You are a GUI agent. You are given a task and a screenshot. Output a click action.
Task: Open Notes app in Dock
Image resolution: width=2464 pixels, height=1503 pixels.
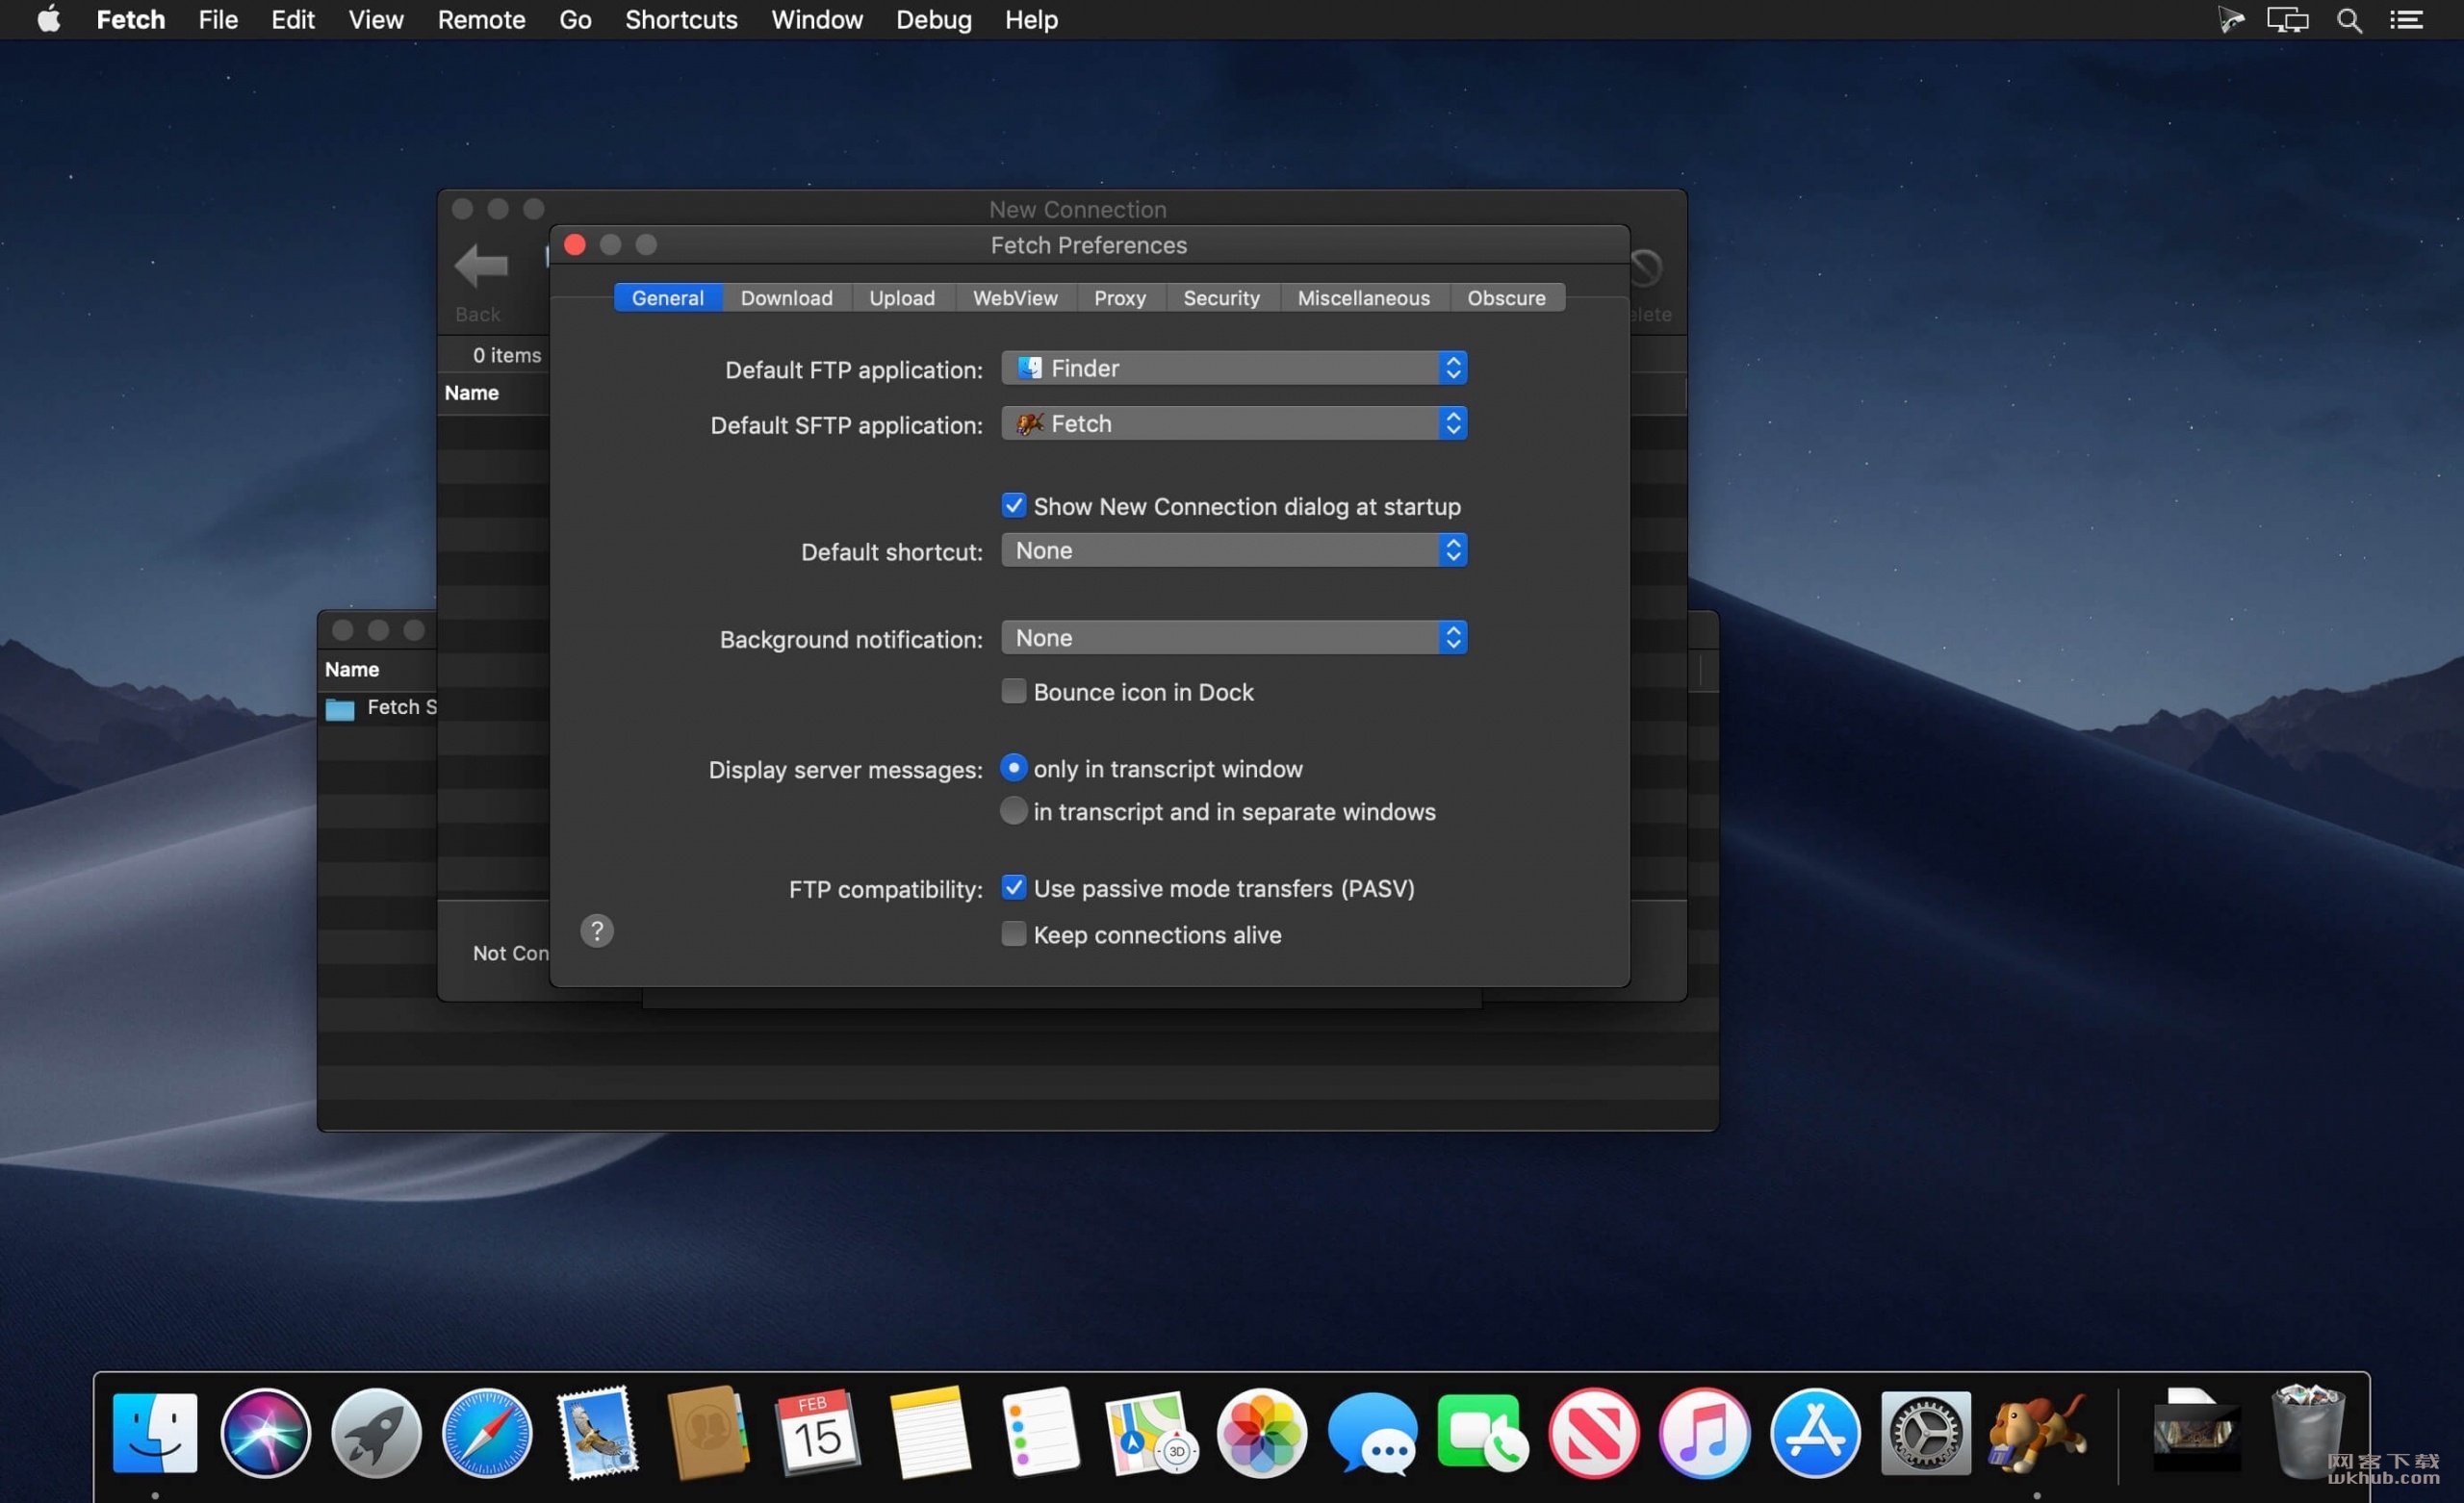pos(929,1433)
